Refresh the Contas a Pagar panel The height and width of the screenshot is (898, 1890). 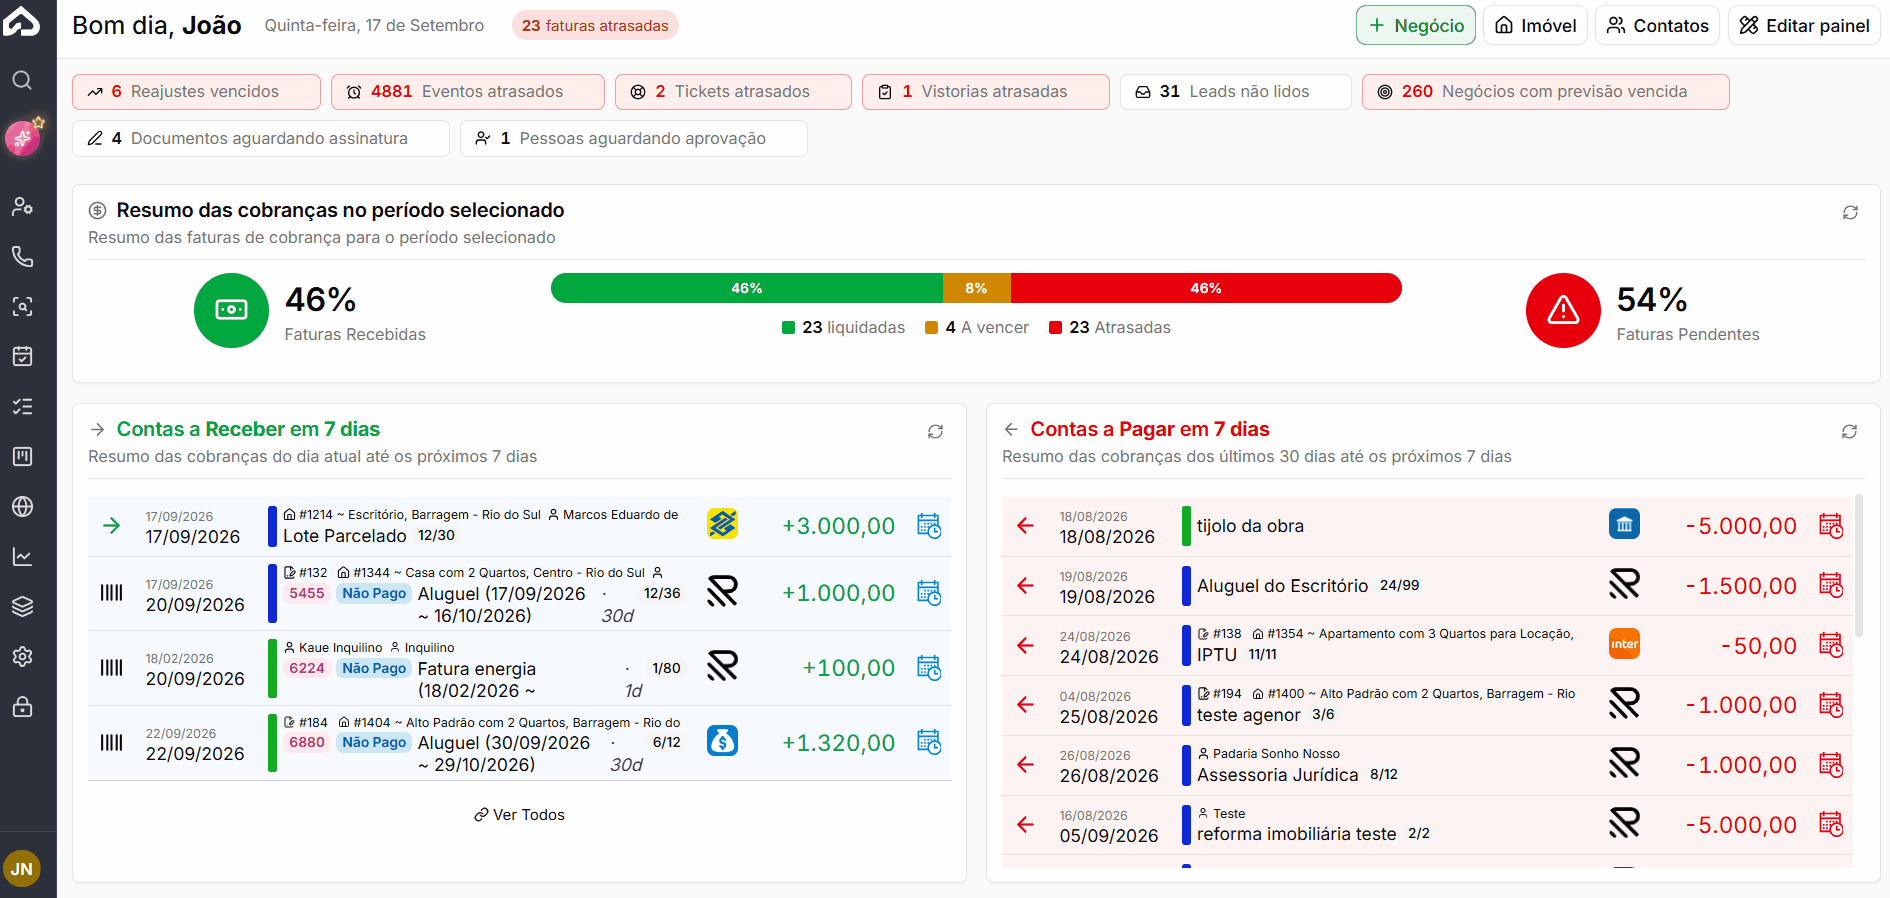pyautogui.click(x=1849, y=431)
